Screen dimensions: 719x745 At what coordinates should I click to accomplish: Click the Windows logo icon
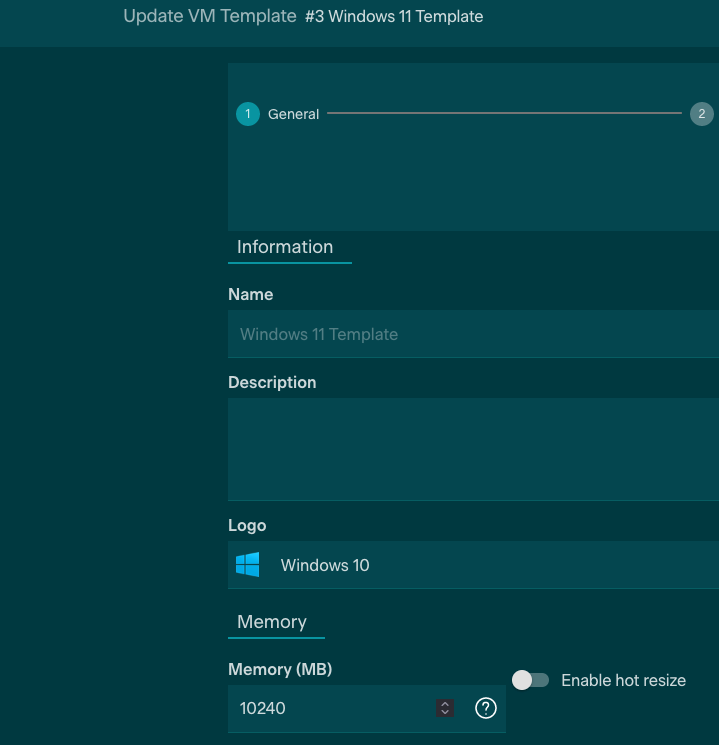coord(248,565)
